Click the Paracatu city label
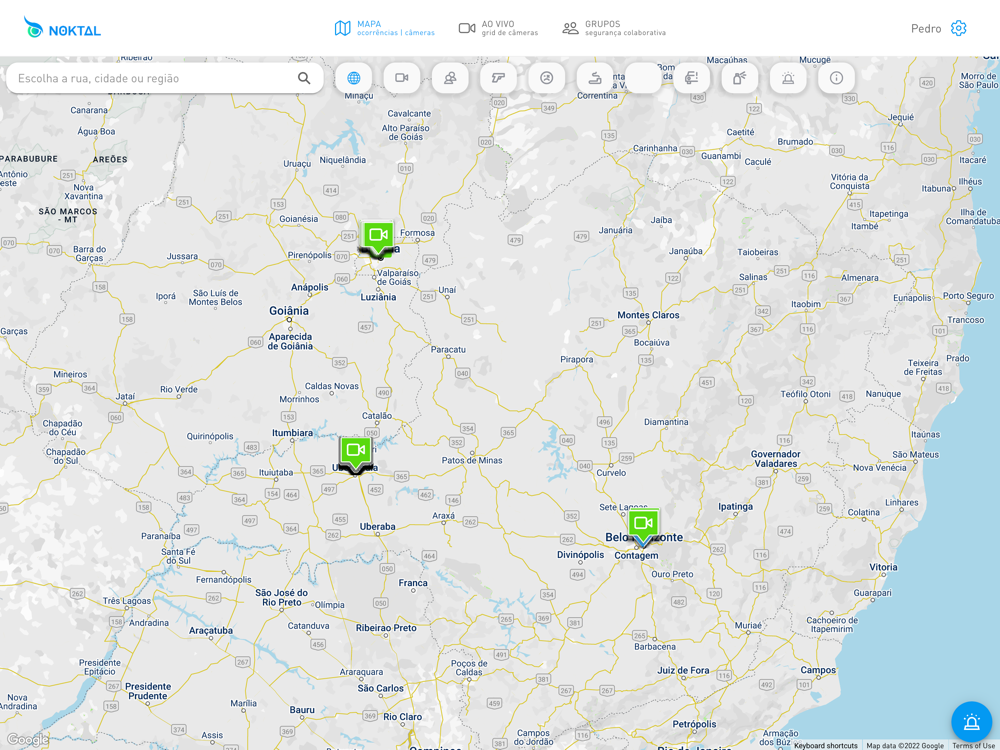 (448, 349)
